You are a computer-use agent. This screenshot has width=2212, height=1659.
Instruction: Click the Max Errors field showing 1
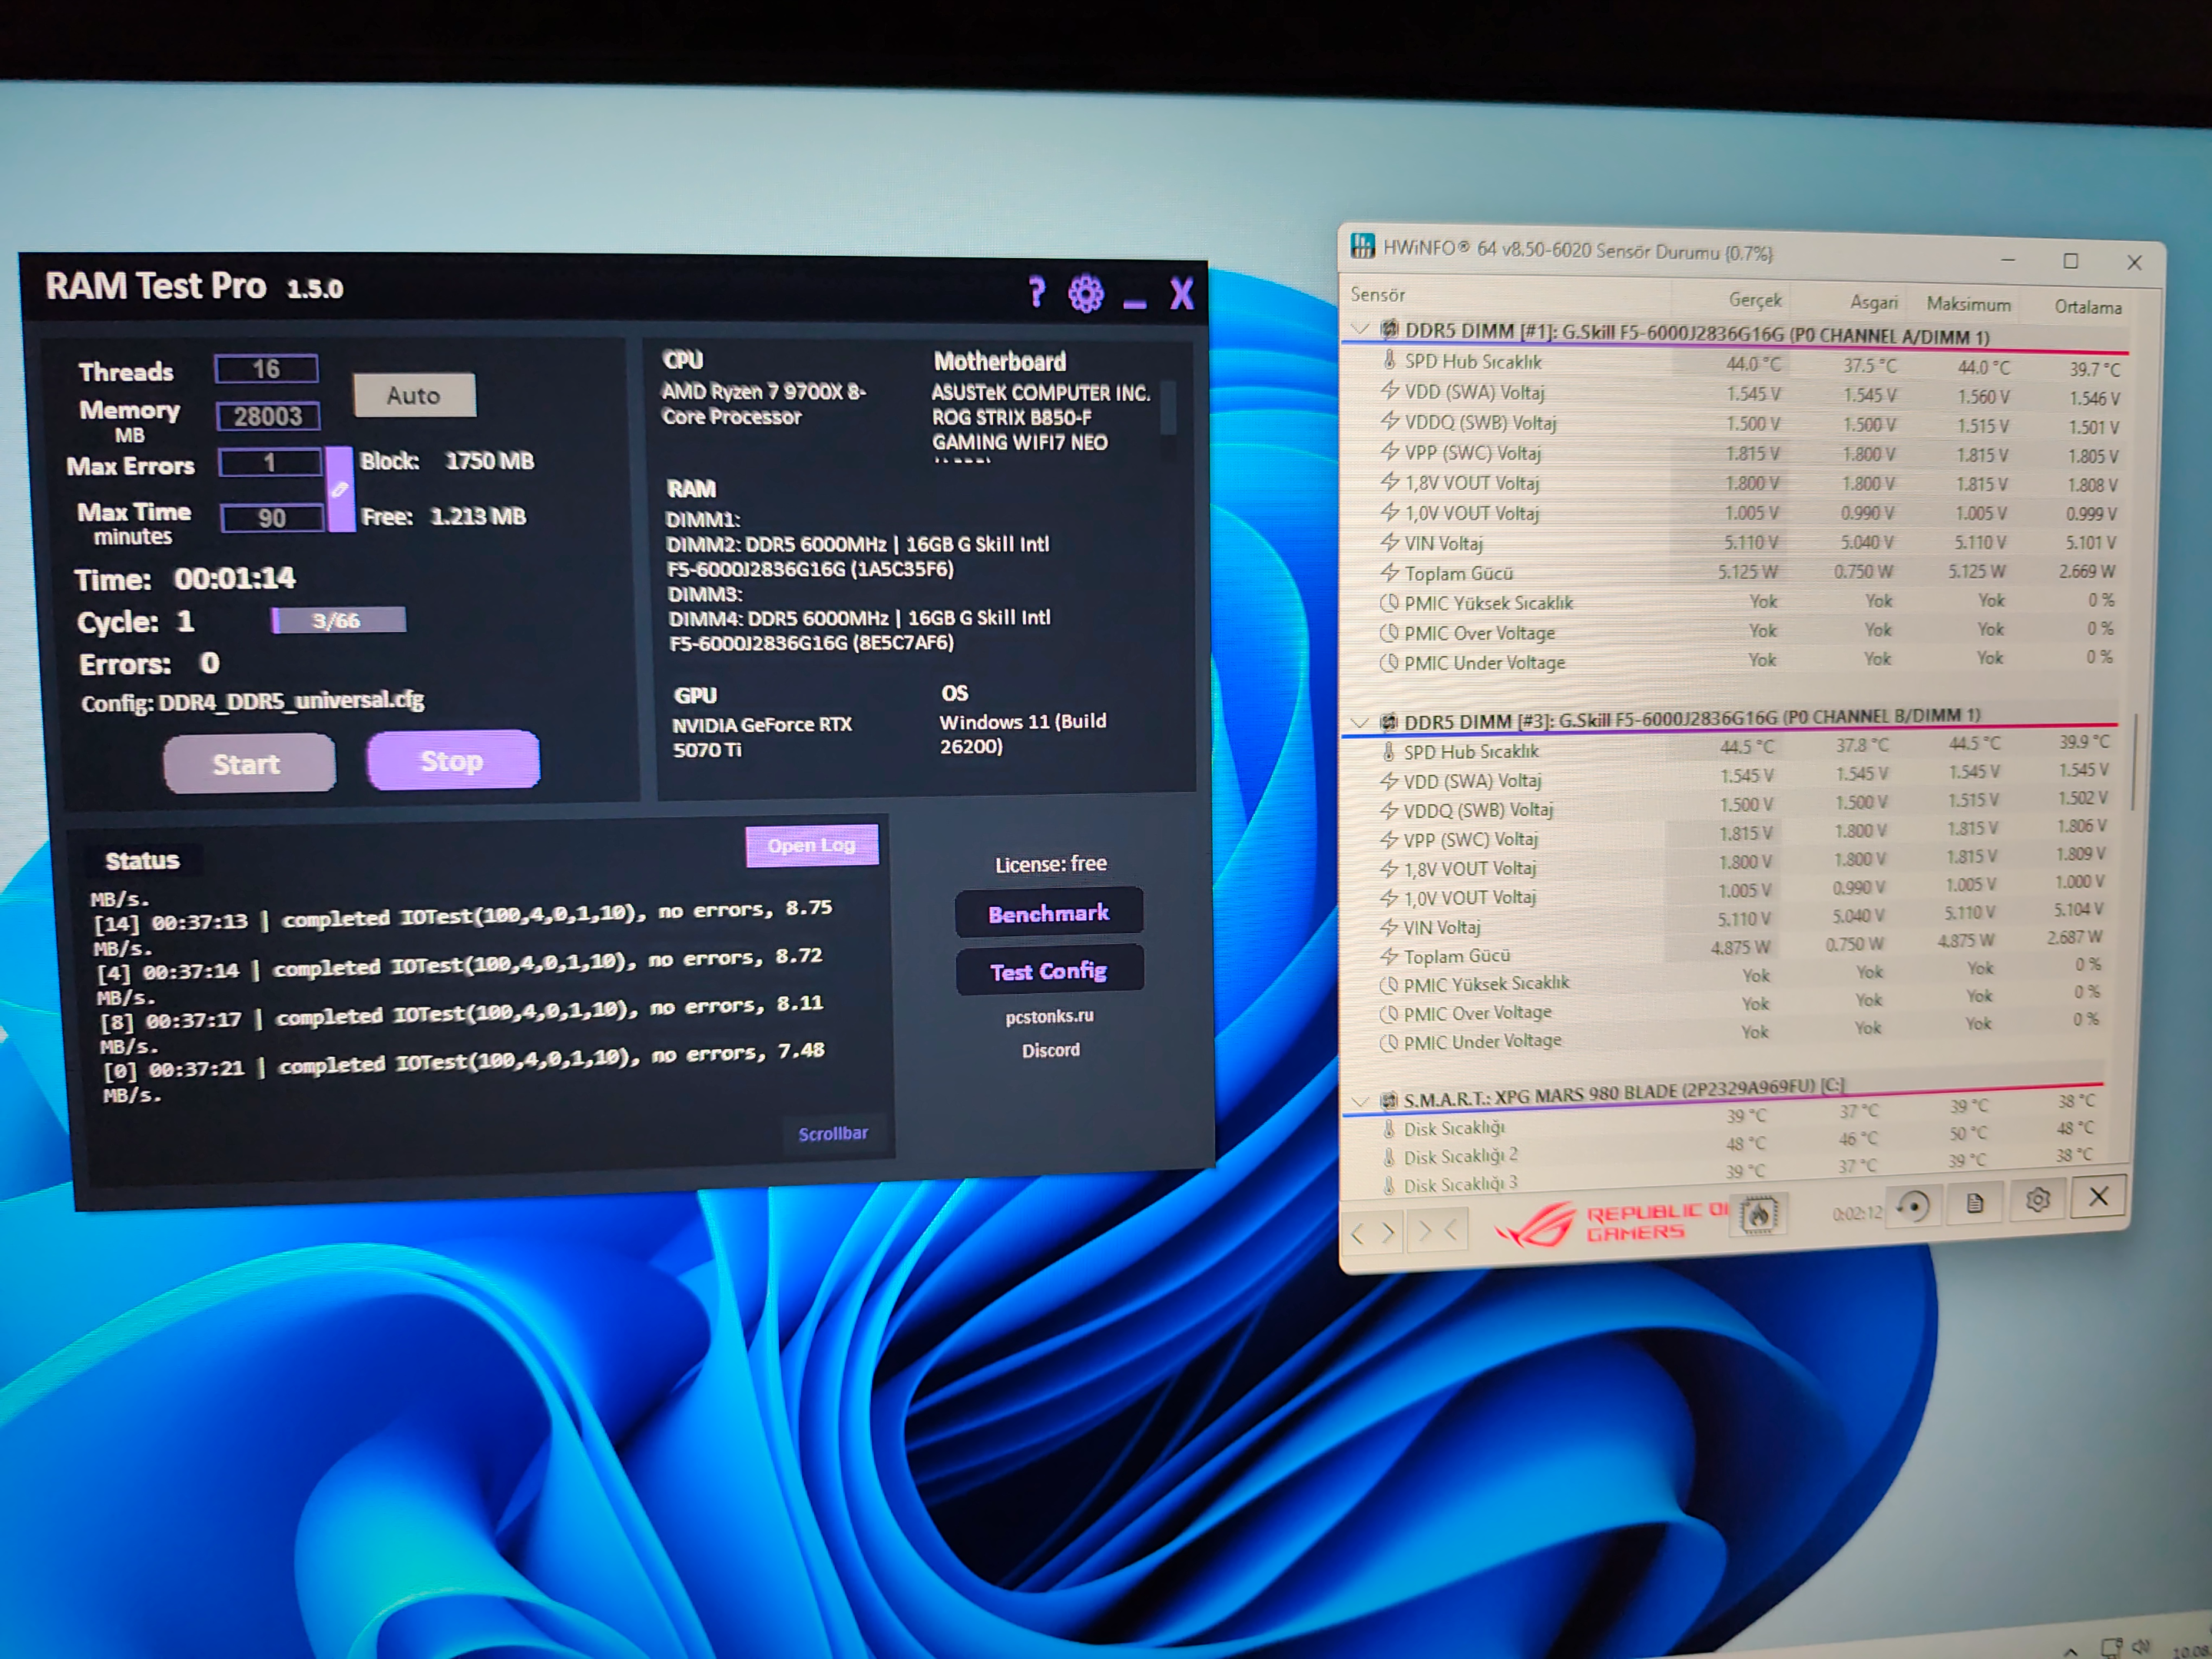click(270, 462)
